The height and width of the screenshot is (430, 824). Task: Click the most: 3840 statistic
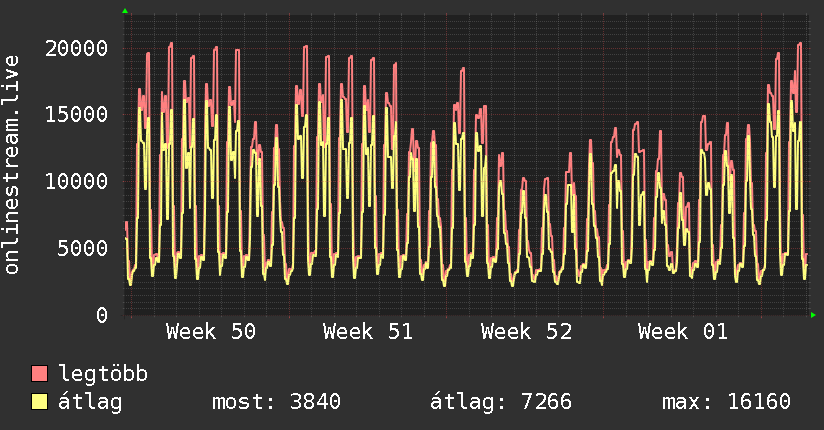click(277, 402)
